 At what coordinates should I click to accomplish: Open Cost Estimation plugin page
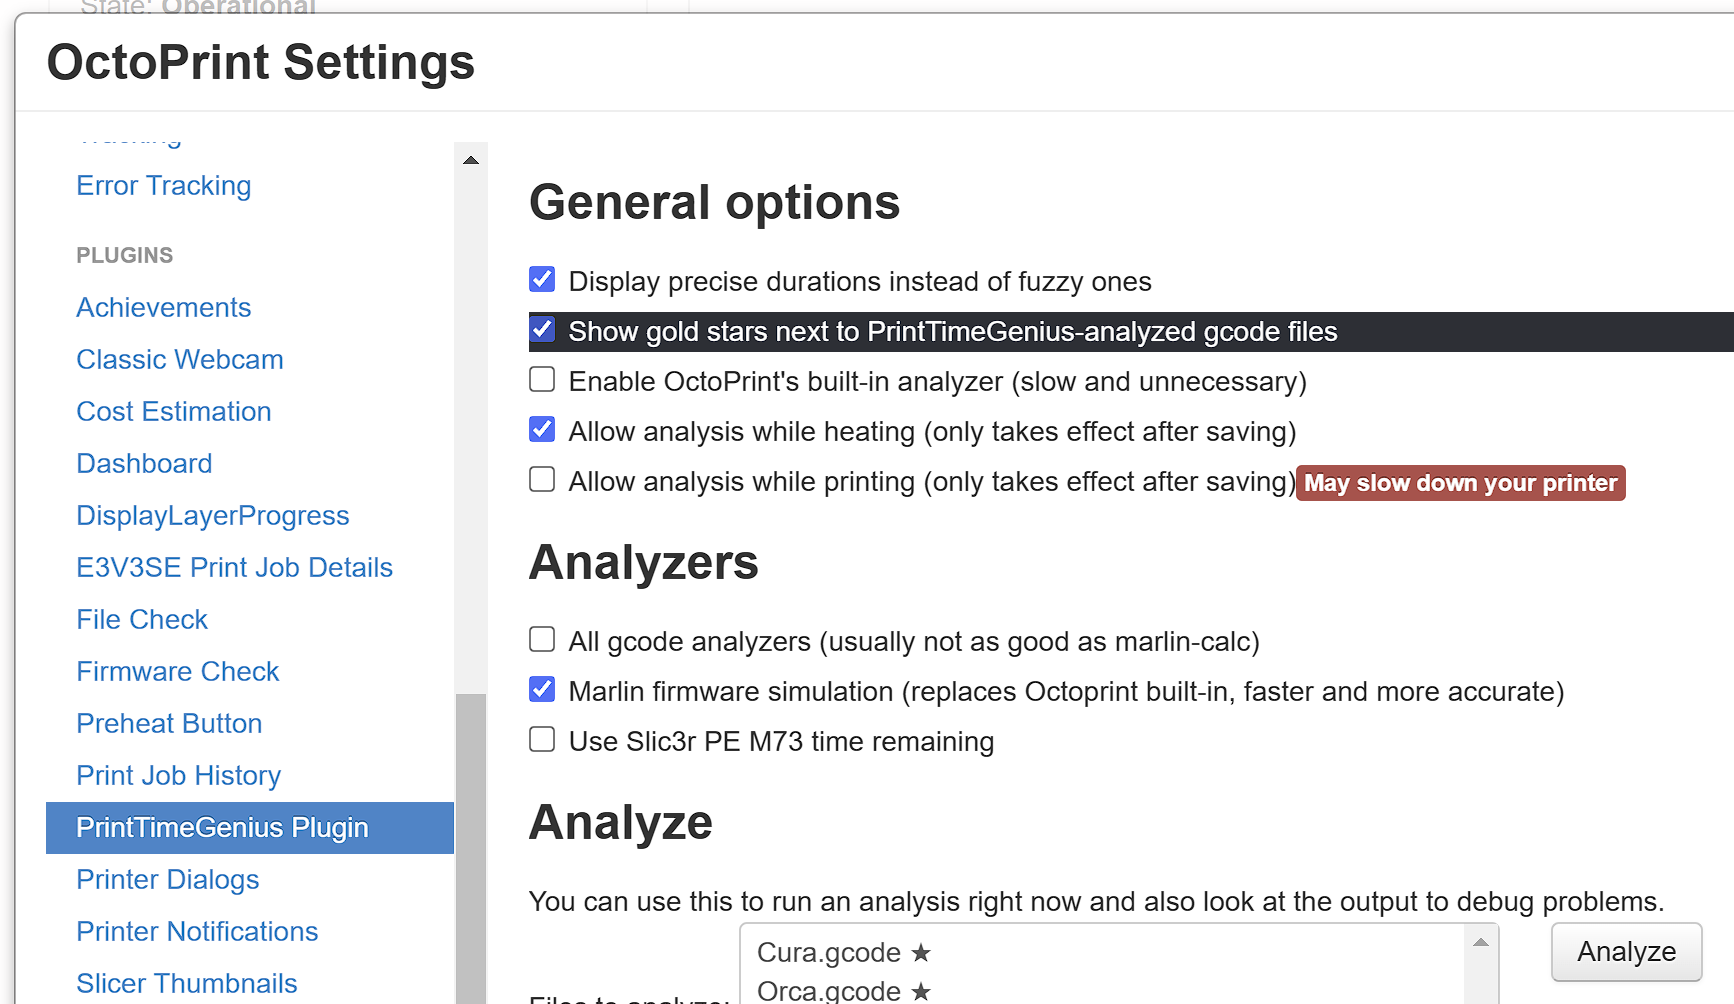tap(173, 412)
